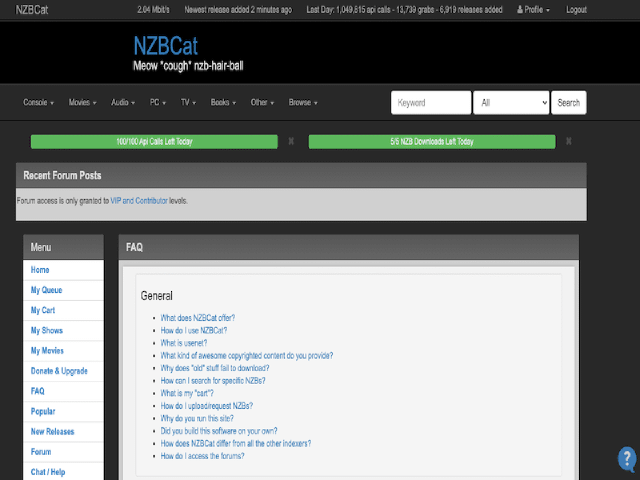Viewport: 640px width, 480px height.
Task: Click the Logout link
Action: point(576,9)
